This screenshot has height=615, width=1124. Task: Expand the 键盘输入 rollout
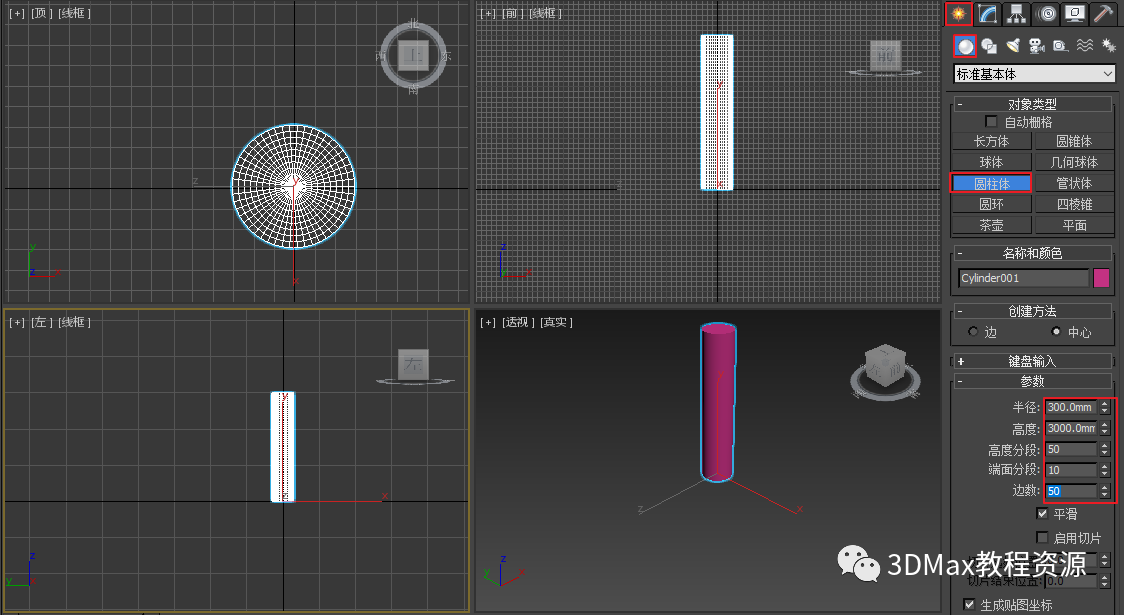(1032, 361)
